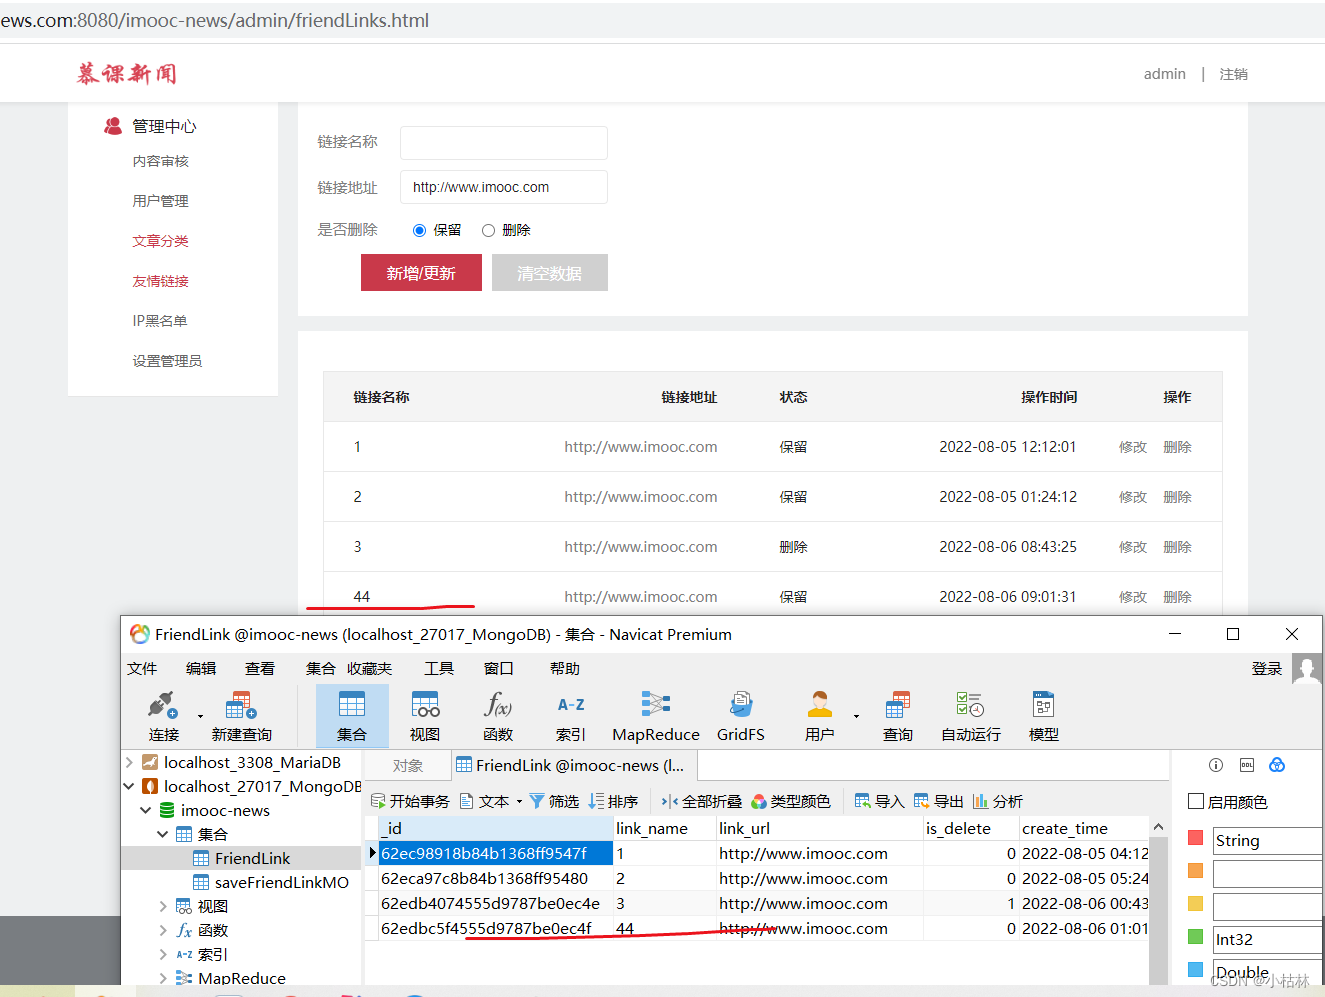Expand the localhost_3308_MariaDB connection
1325x997 pixels.
[x=129, y=763]
